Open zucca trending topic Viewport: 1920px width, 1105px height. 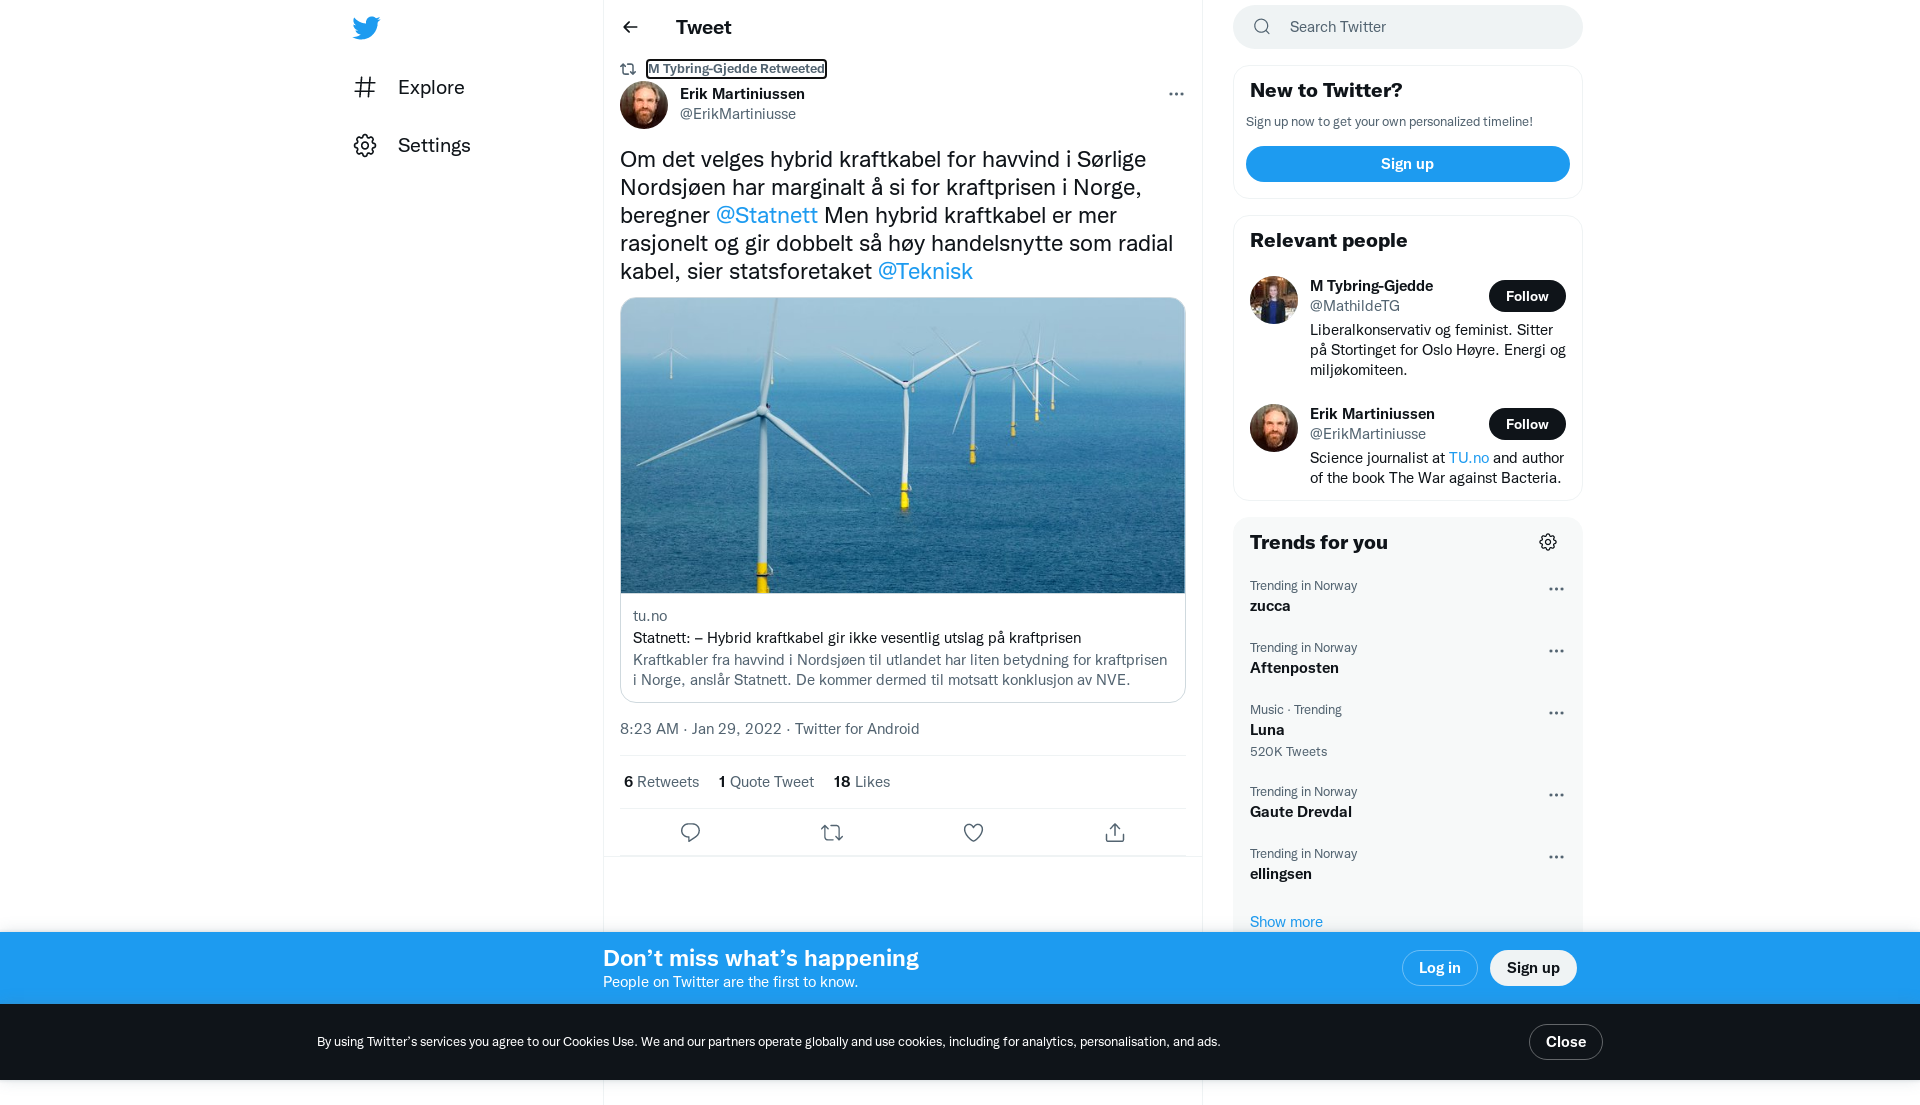click(1270, 606)
